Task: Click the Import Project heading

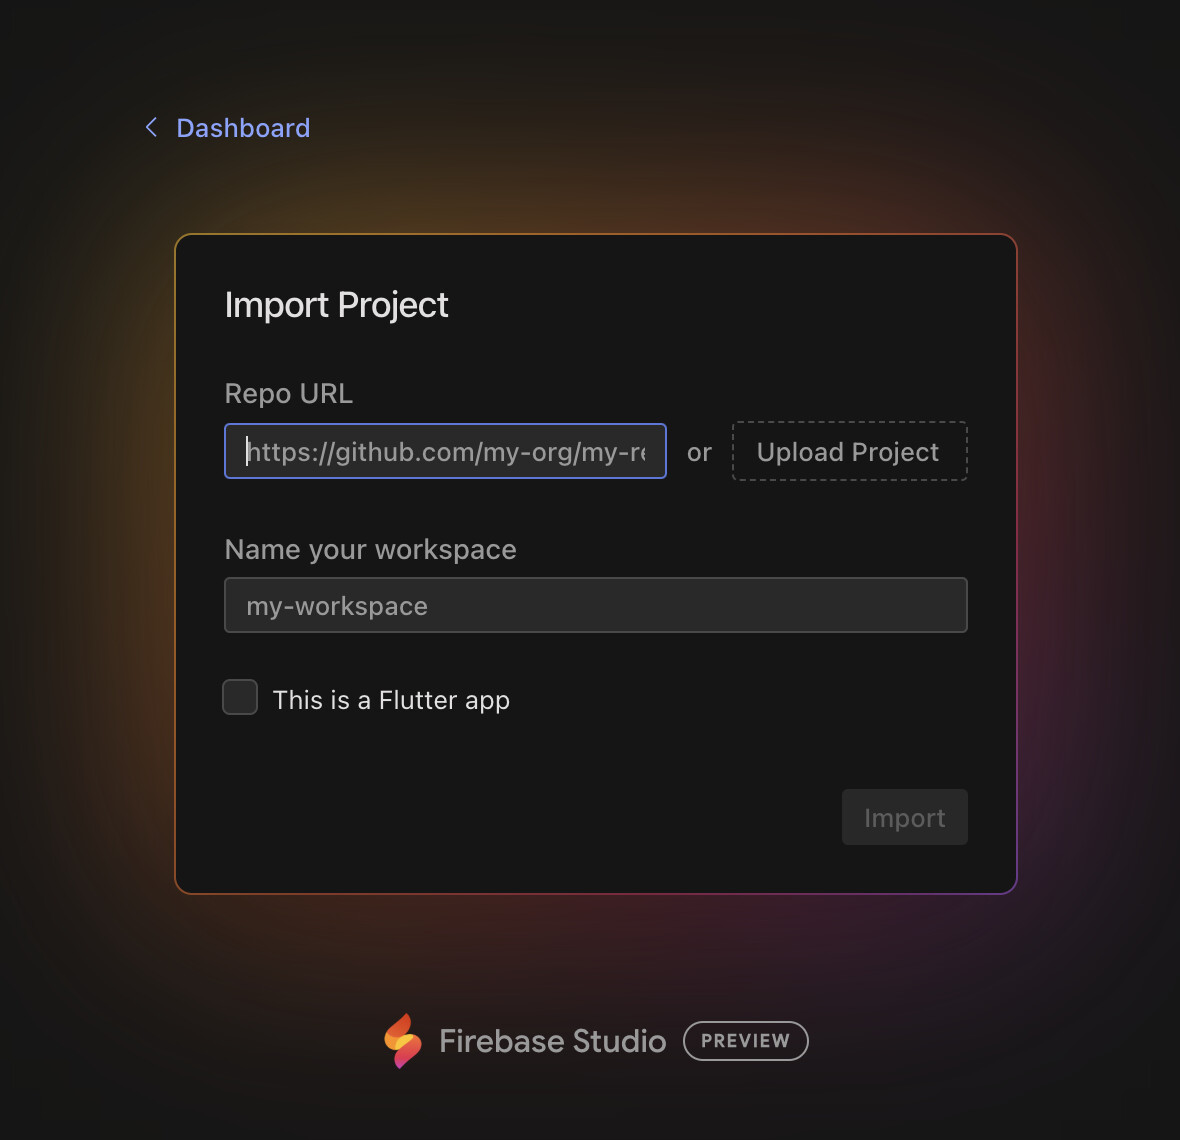Action: pos(336,305)
